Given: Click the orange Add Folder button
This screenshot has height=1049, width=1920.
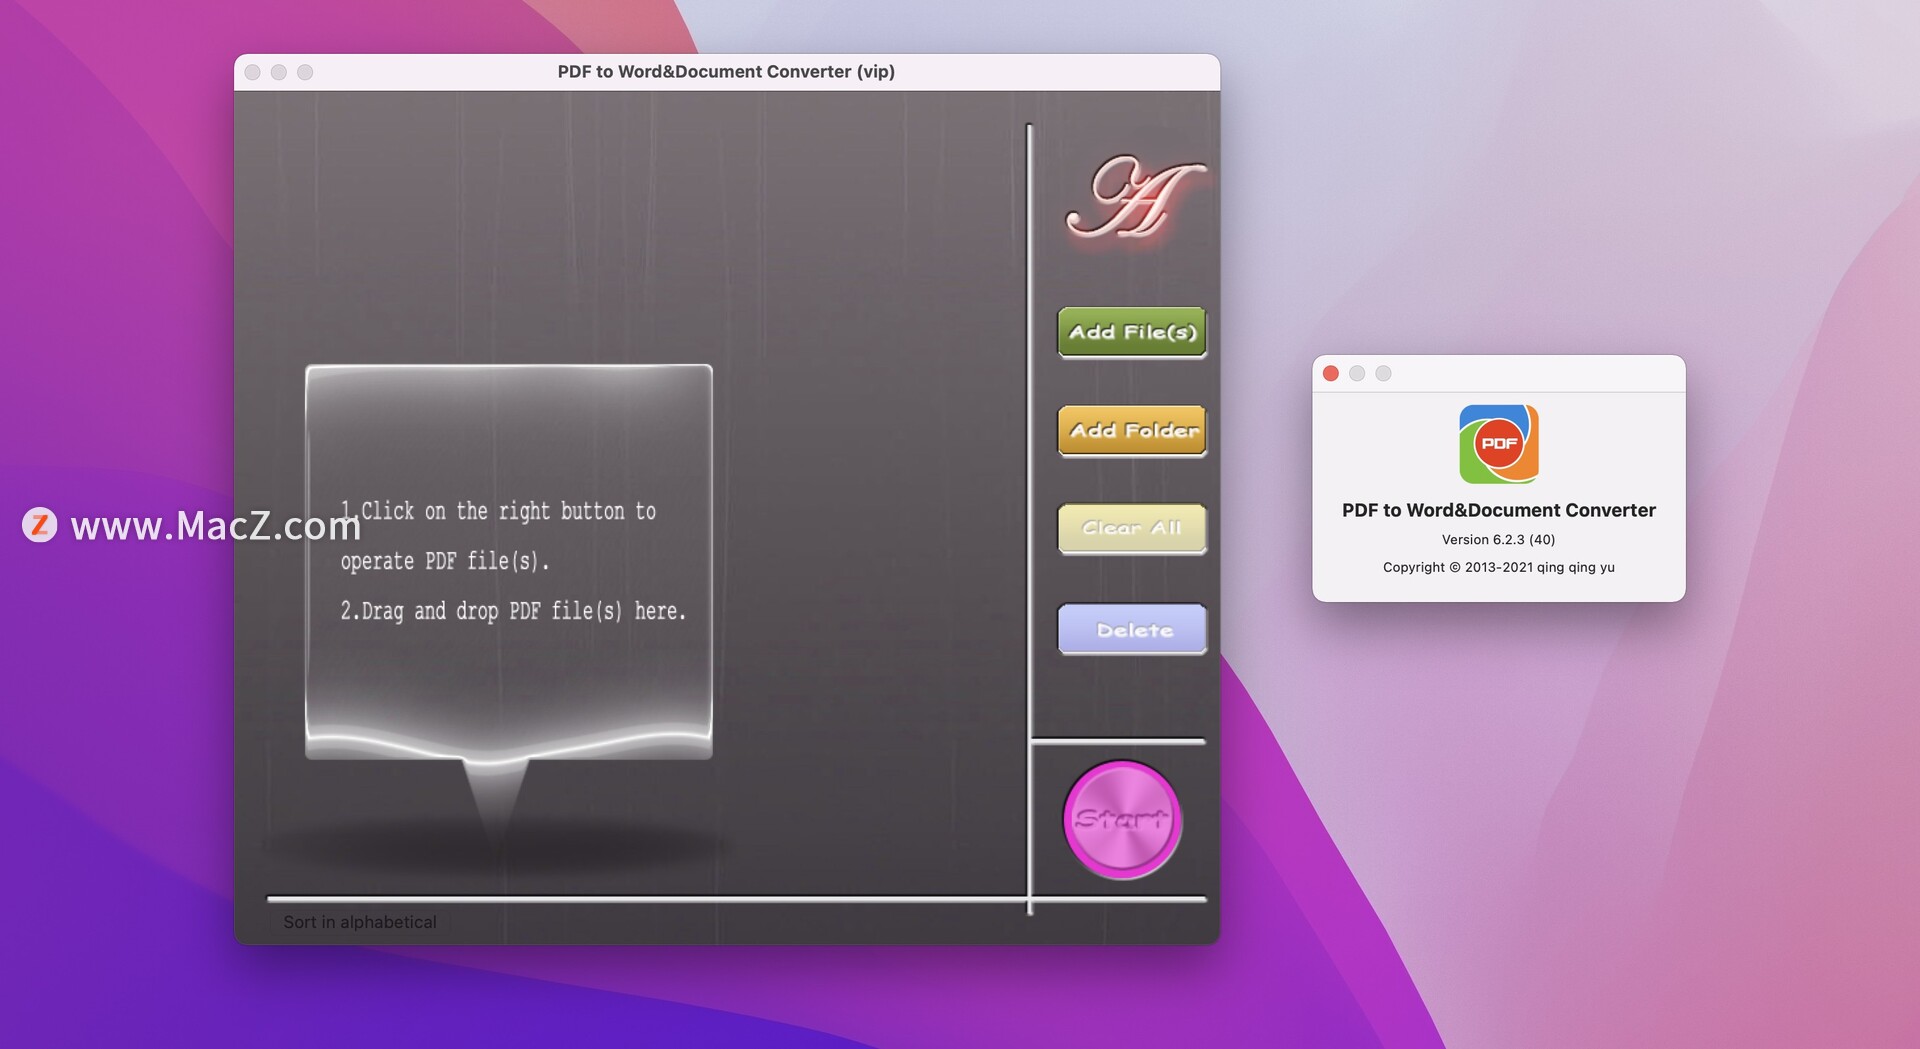Looking at the screenshot, I should pos(1131,430).
